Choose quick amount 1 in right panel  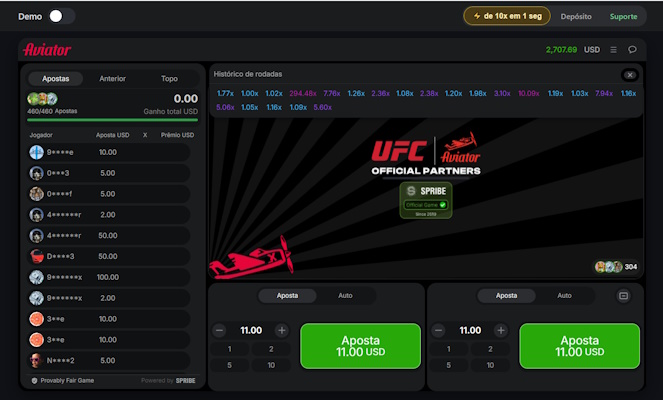point(449,349)
